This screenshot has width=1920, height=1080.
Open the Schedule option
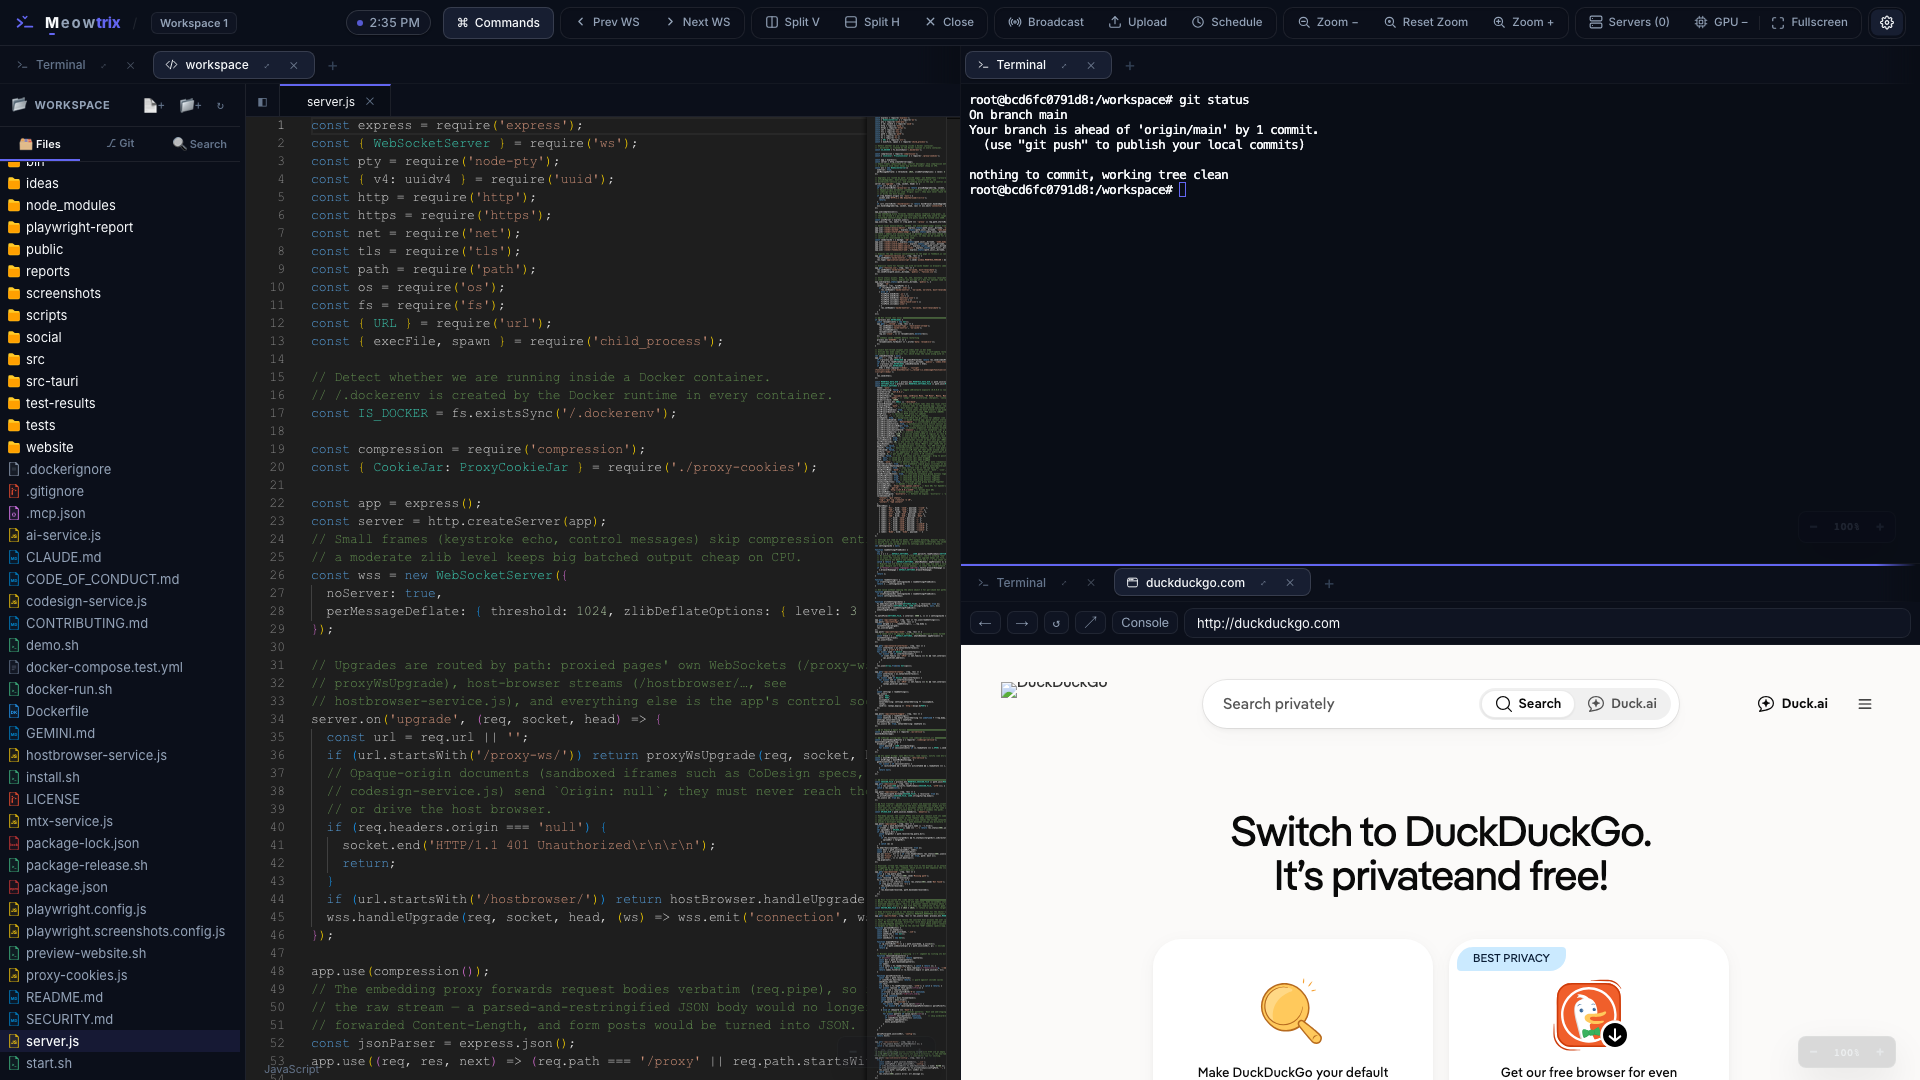click(x=1227, y=22)
